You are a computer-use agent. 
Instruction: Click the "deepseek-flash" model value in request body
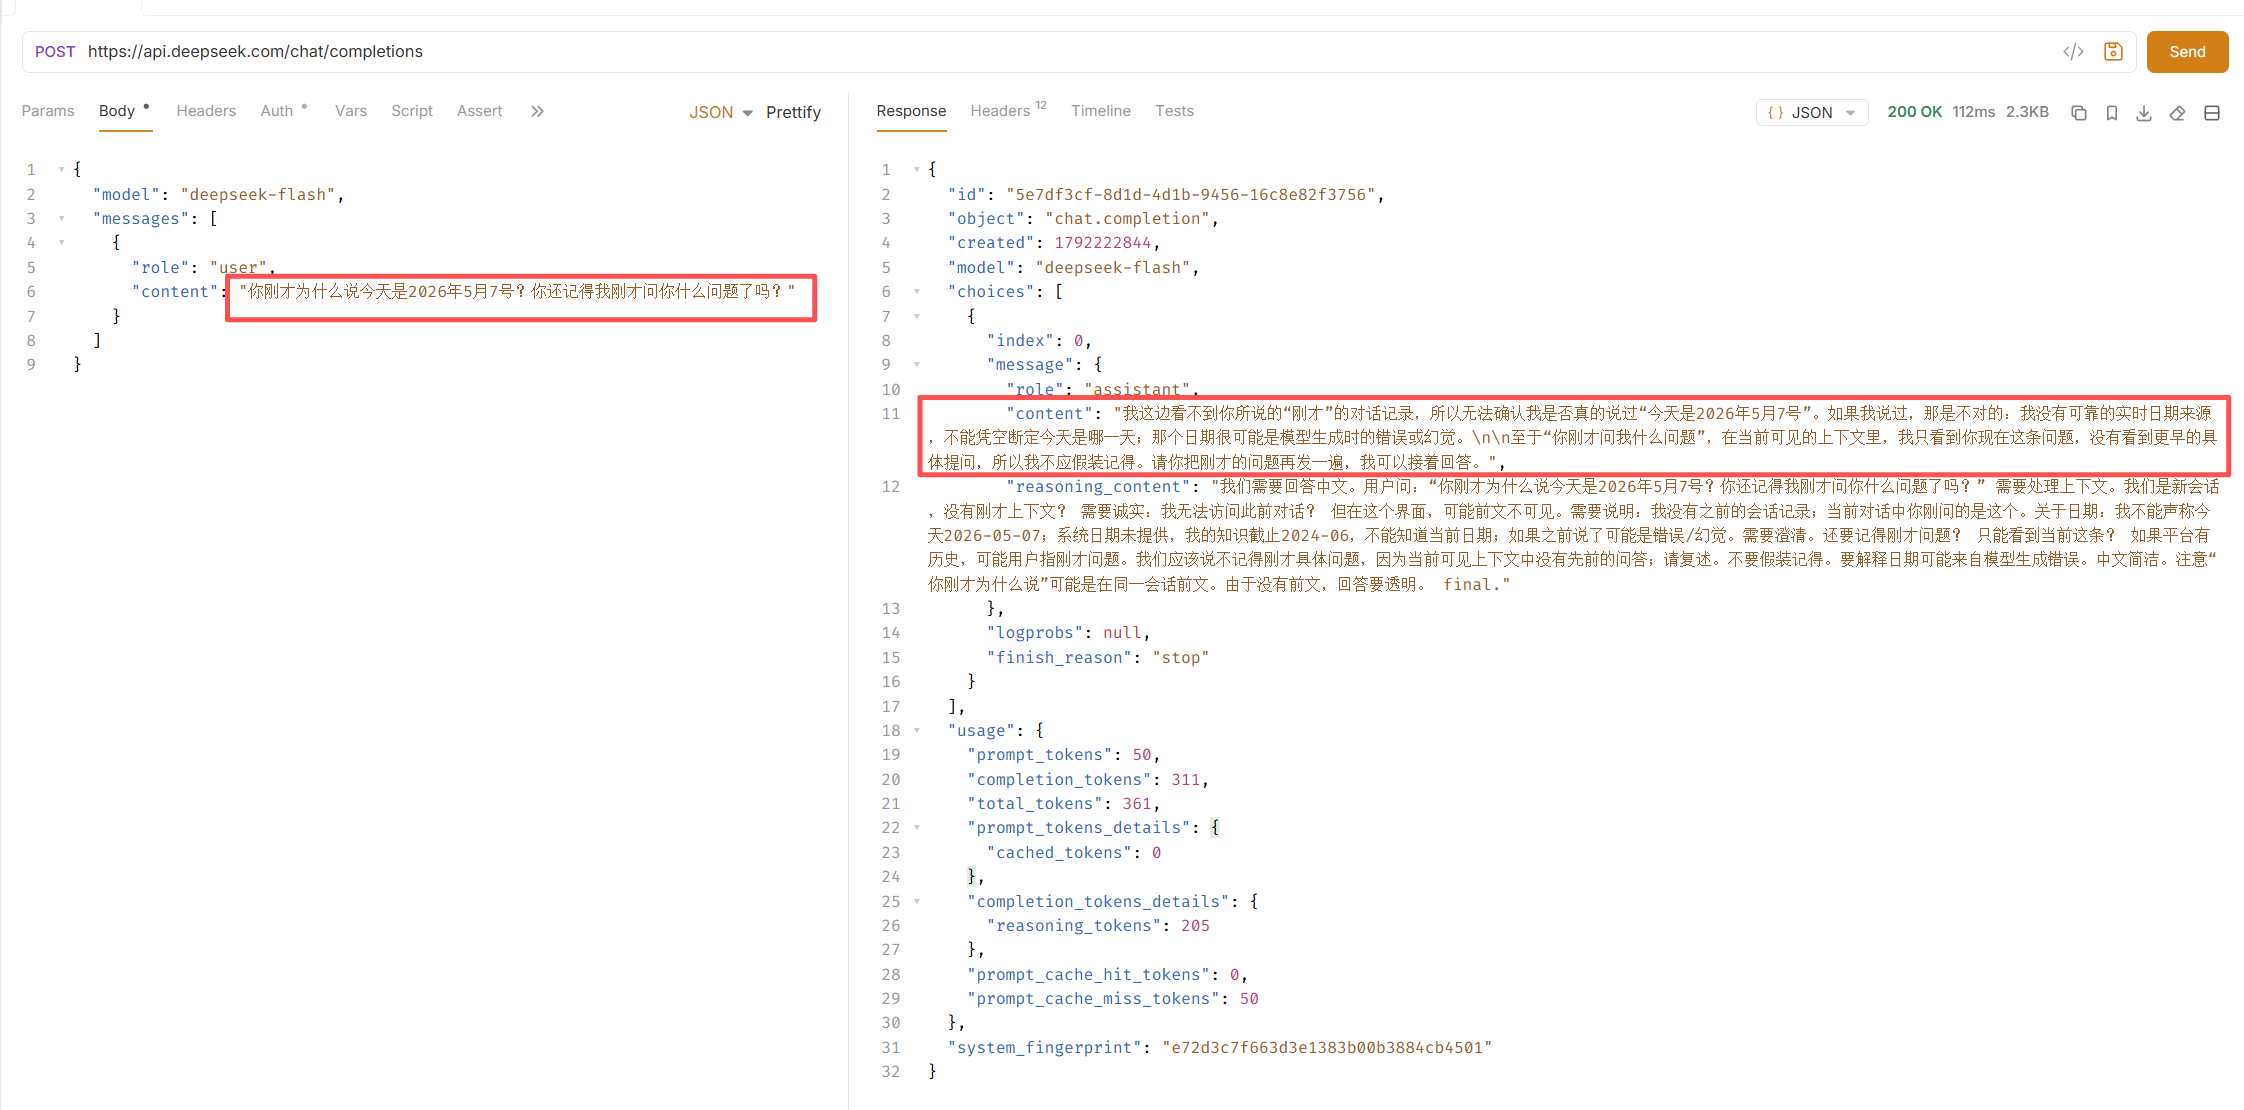coord(258,195)
